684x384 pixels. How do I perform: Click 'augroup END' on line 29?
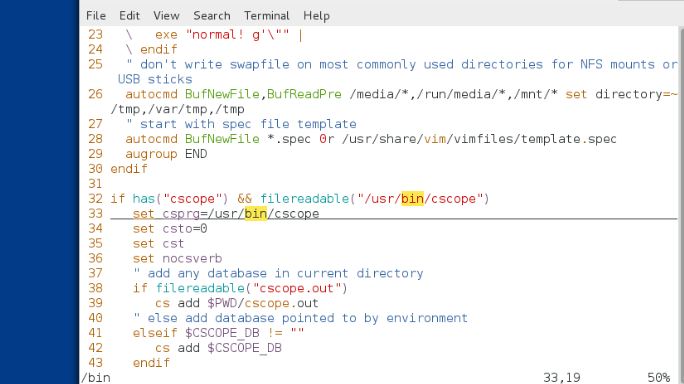166,154
